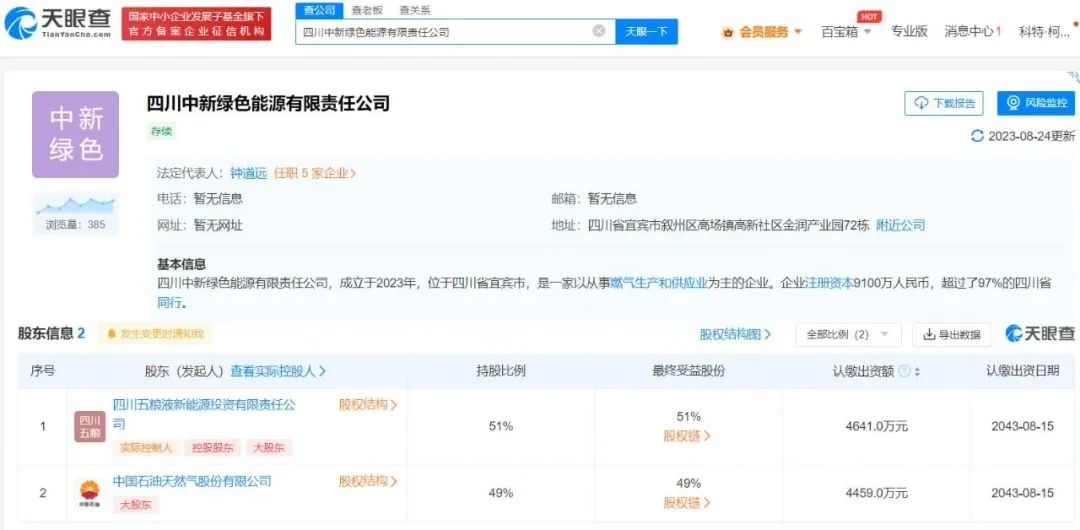This screenshot has width=1080, height=530.
Task: Click the 四川五粮 shareholder logo
Action: pyautogui.click(x=90, y=427)
